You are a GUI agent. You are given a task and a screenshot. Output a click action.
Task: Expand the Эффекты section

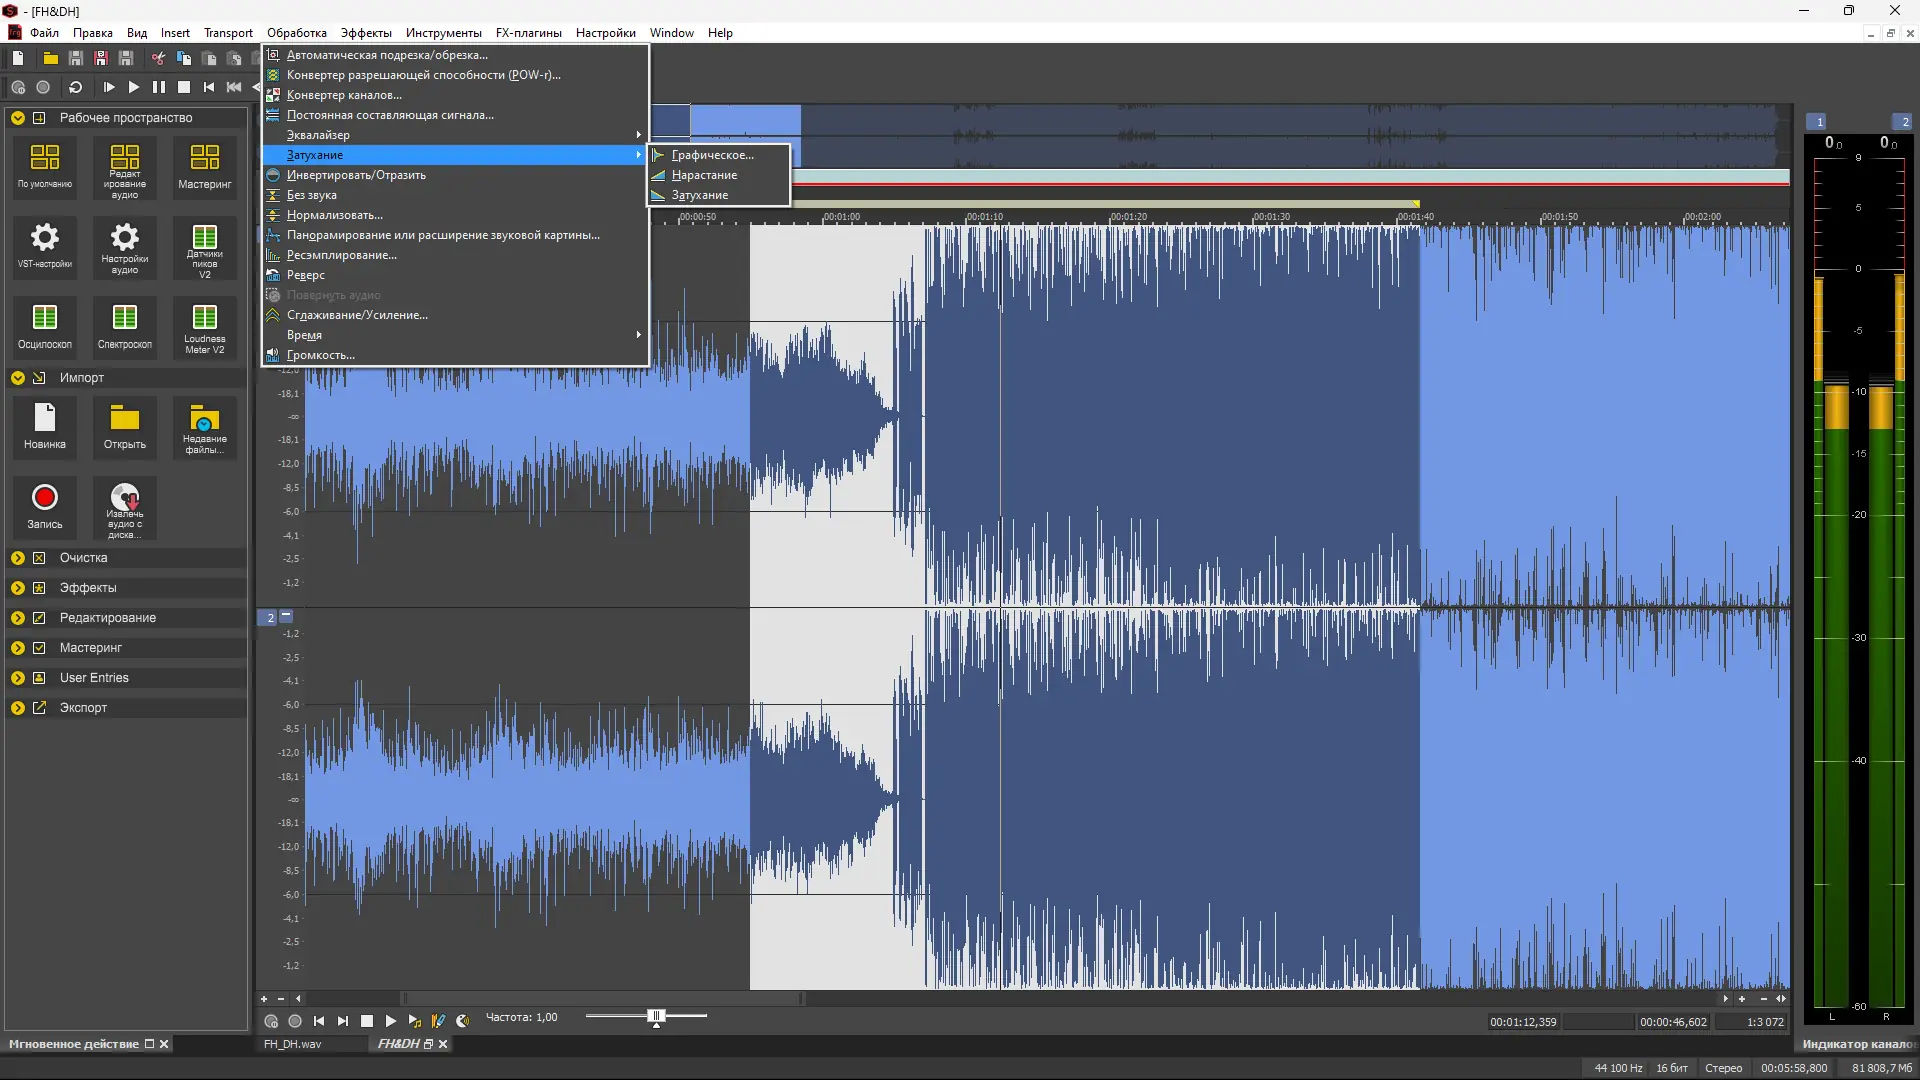point(18,588)
